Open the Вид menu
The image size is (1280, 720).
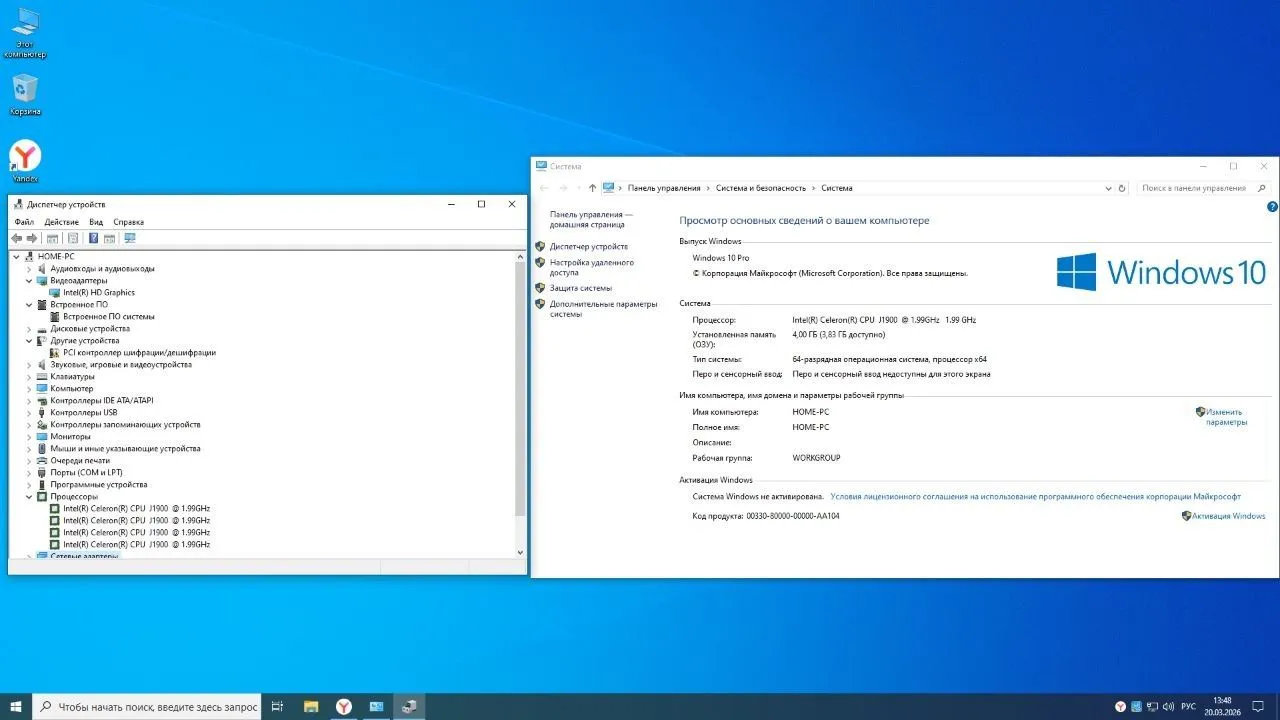(x=96, y=222)
